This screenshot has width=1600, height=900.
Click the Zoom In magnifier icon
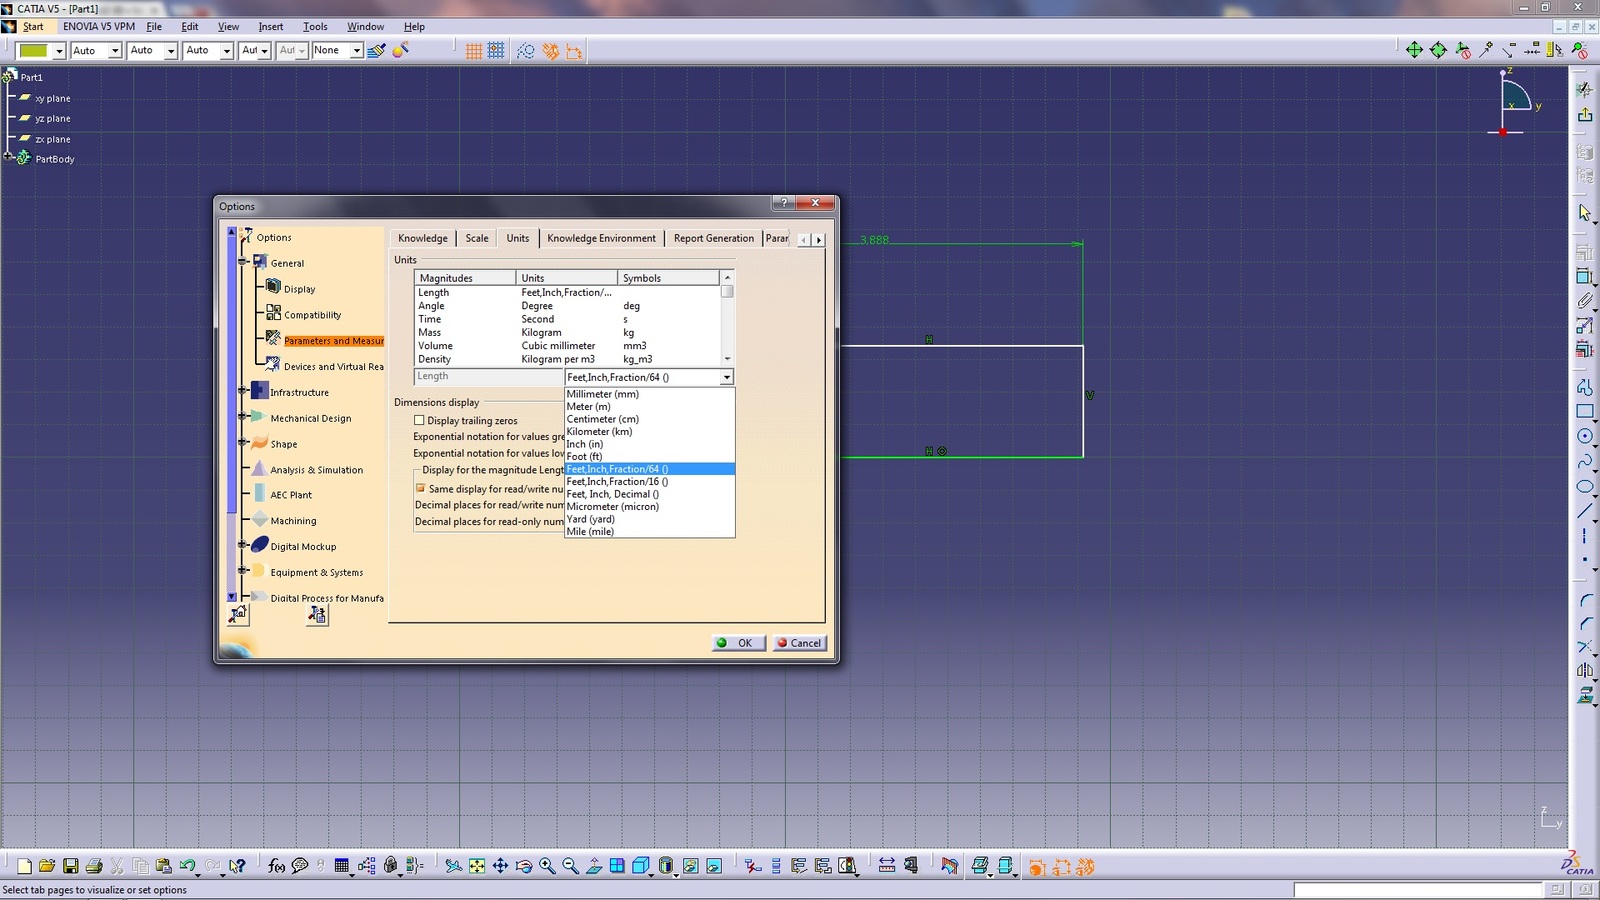coord(547,866)
